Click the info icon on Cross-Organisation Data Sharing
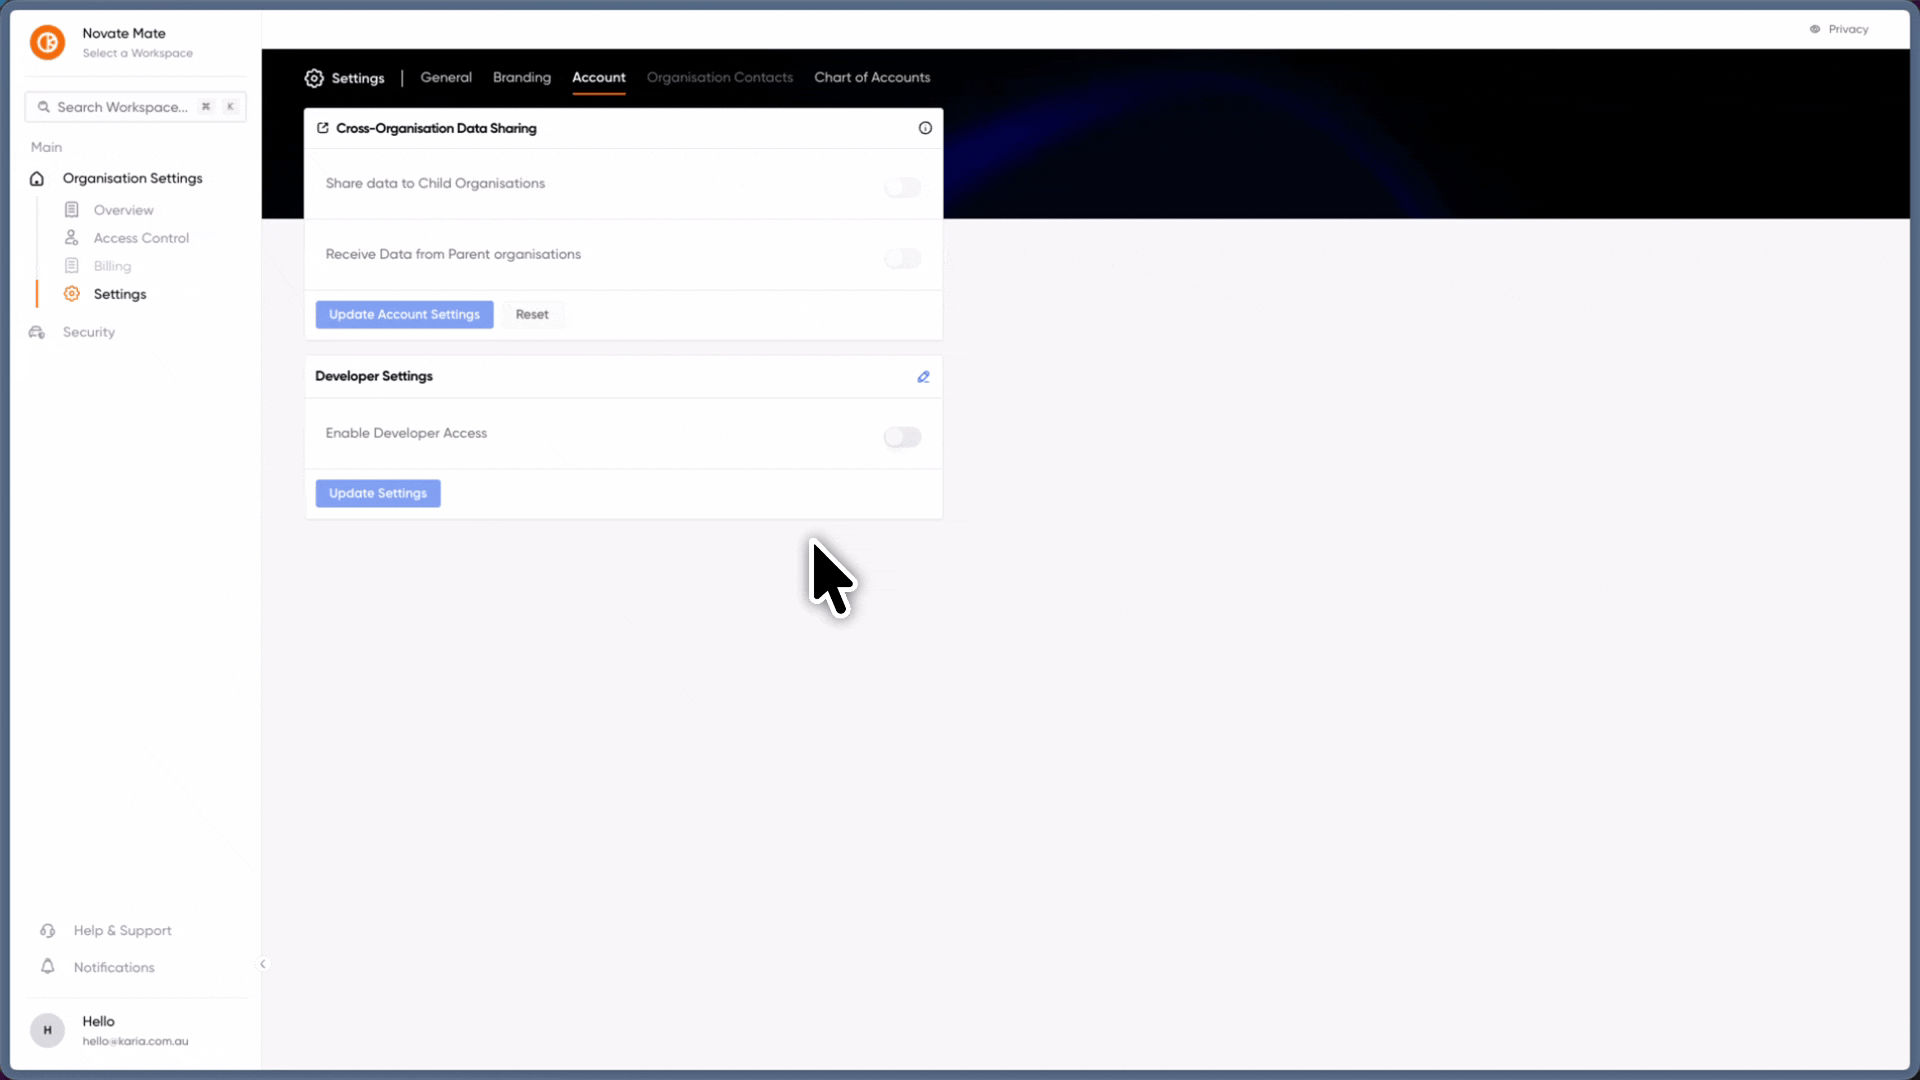The width and height of the screenshot is (1920, 1080). point(925,128)
